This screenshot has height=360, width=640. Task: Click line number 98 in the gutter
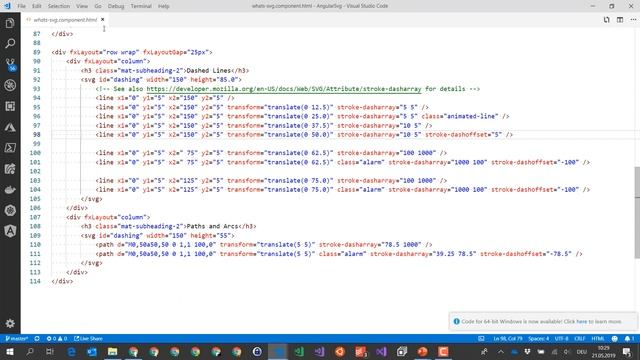[x=36, y=135]
